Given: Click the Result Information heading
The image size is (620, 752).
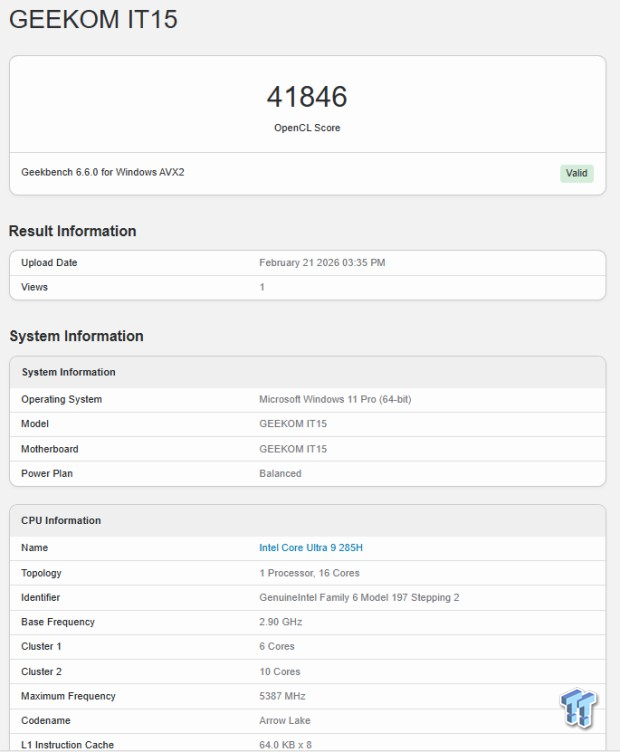Looking at the screenshot, I should pyautogui.click(x=72, y=231).
